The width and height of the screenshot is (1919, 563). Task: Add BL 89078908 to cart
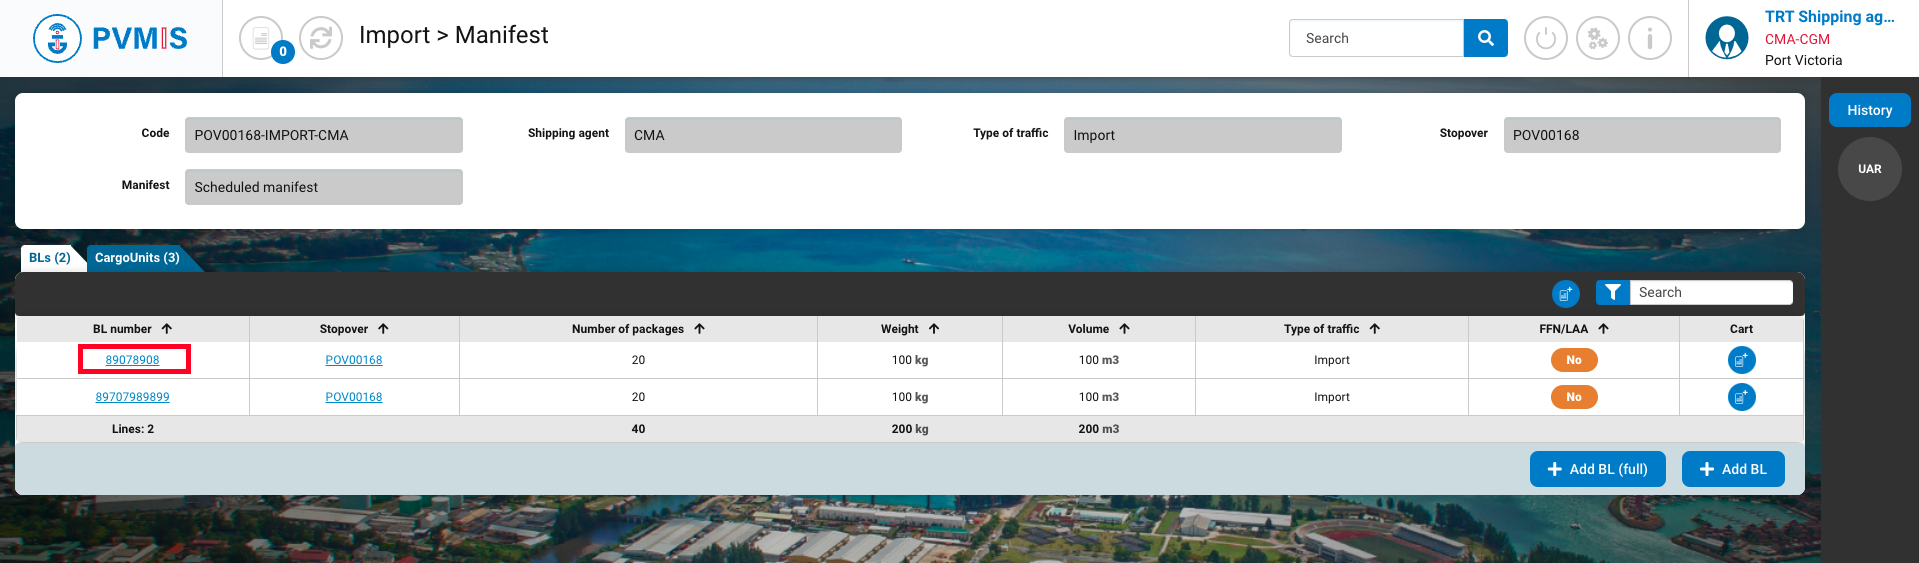pyautogui.click(x=1741, y=360)
